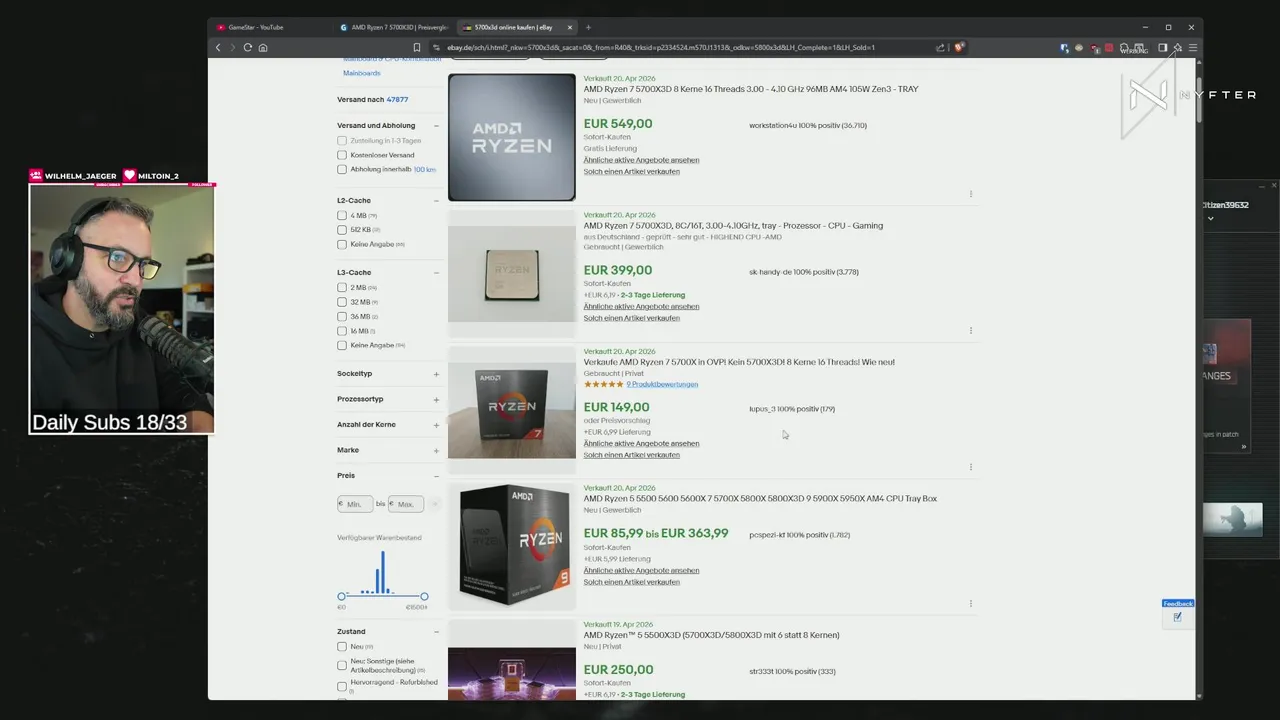Image resolution: width=1280 pixels, height=720 pixels.
Task: Open the browser hamburger menu
Action: (1192, 47)
